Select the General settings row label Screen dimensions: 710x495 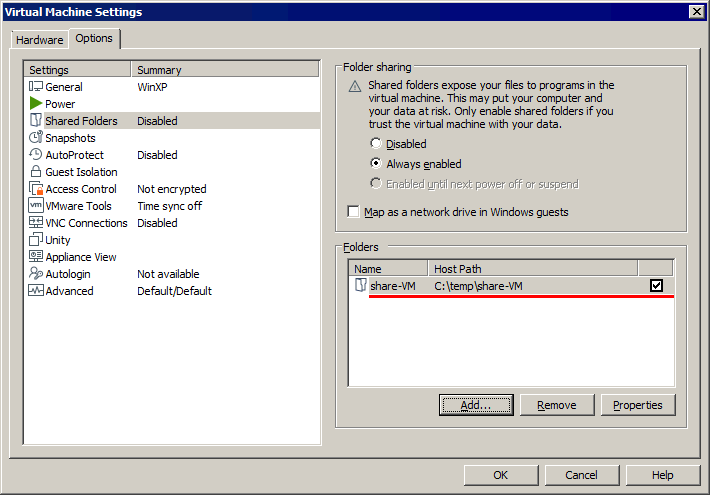coord(64,87)
